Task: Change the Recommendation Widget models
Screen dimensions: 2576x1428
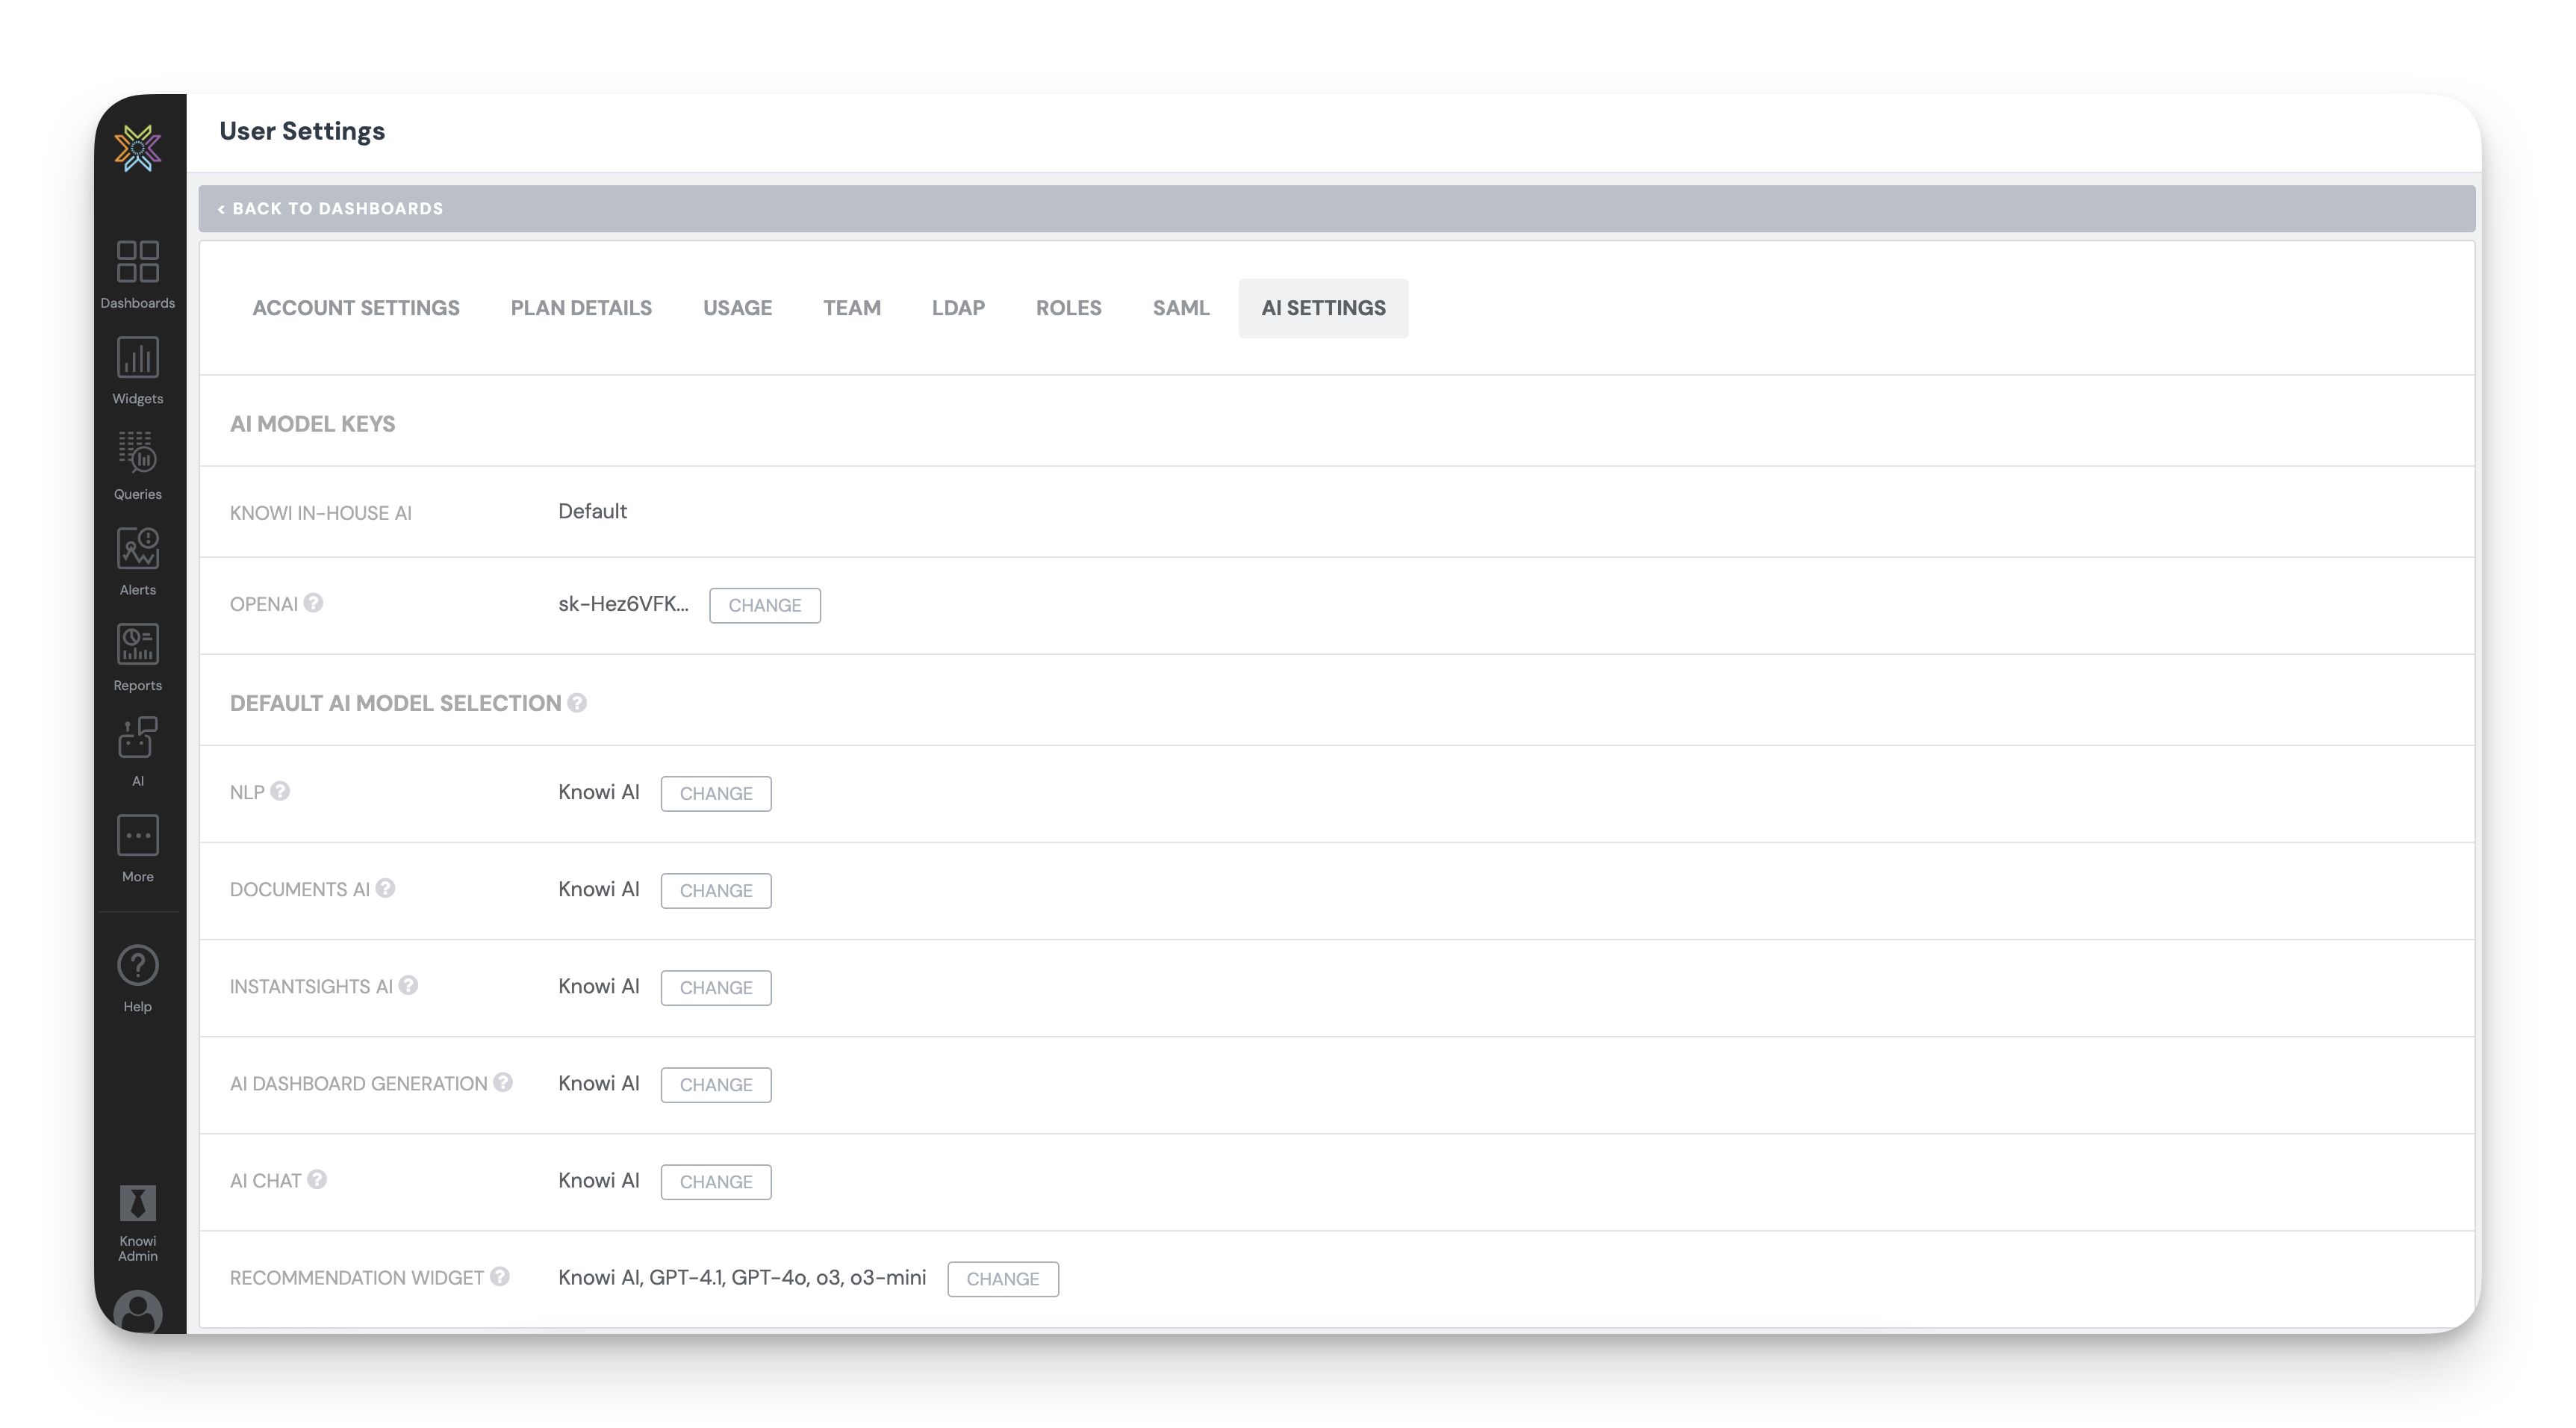Action: (1002, 1278)
